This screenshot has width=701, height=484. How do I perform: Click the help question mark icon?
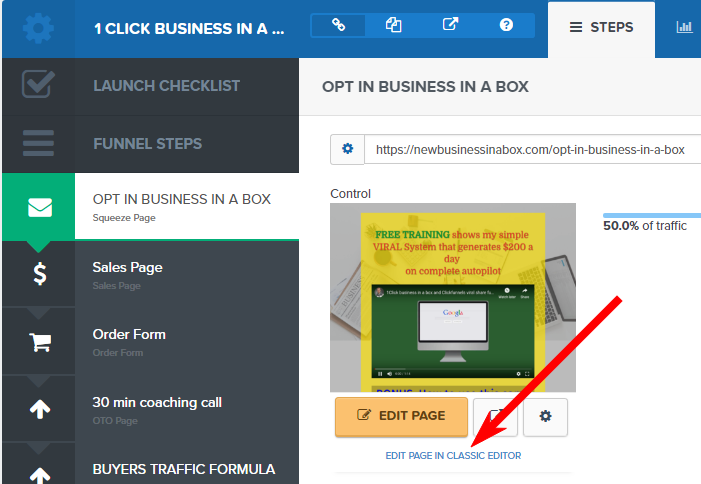[506, 25]
